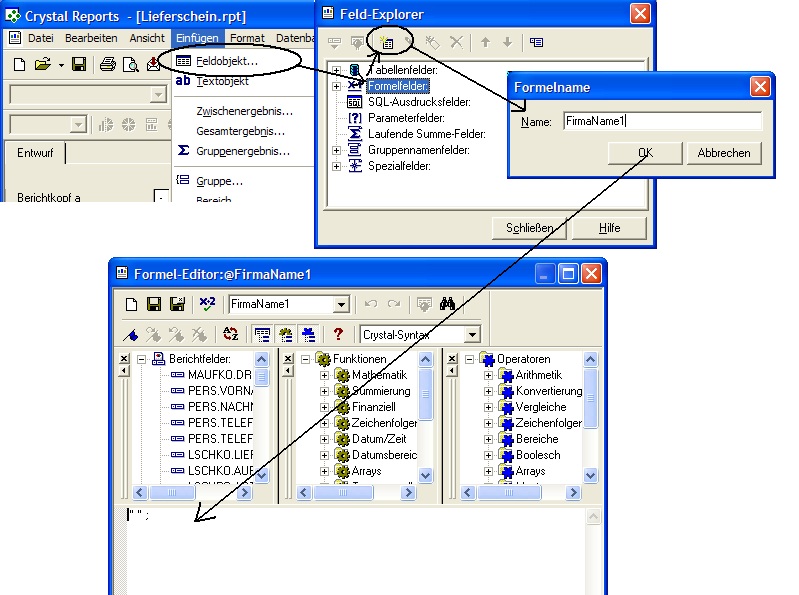
Task: Create a new formula in Formel-Editor toolbar
Action: [131, 305]
